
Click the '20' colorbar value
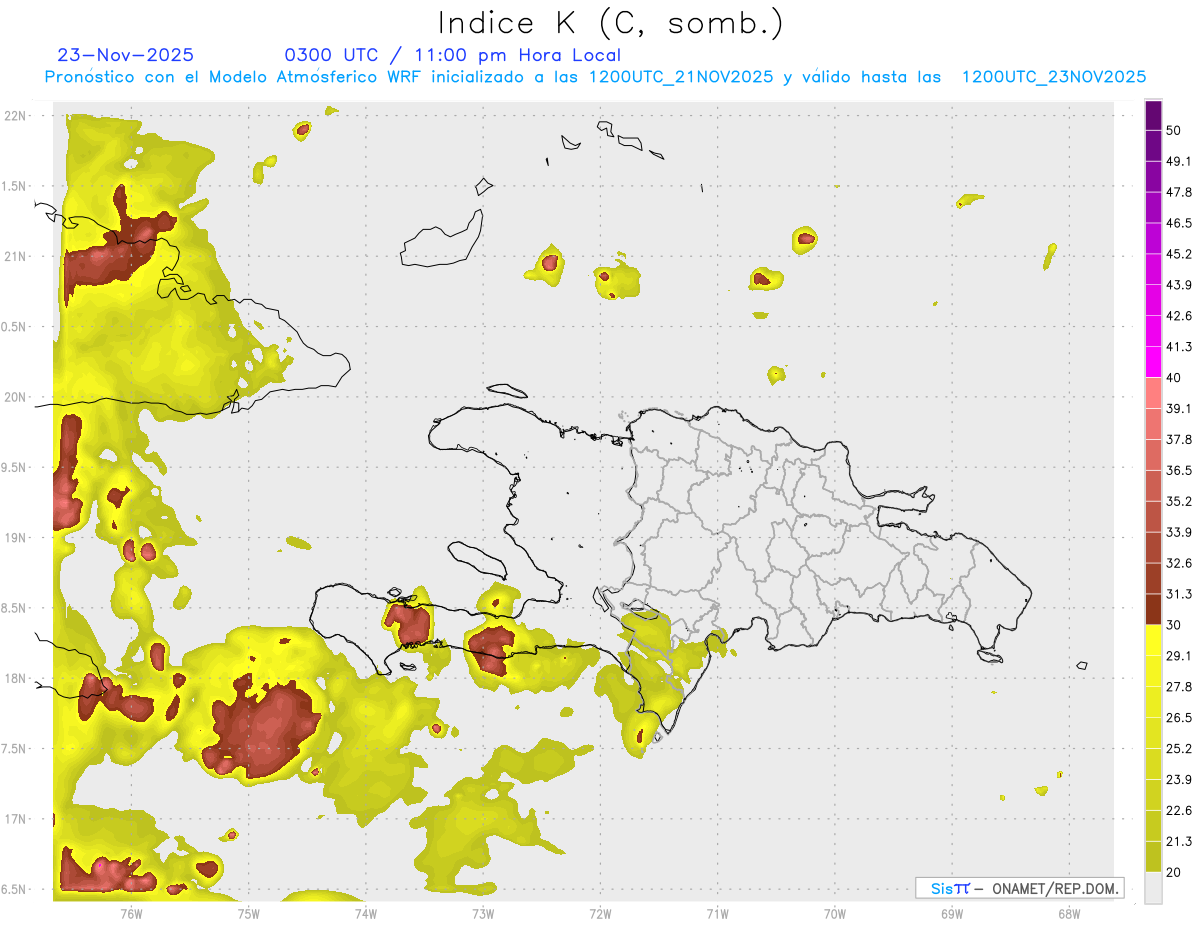pyautogui.click(x=1174, y=872)
